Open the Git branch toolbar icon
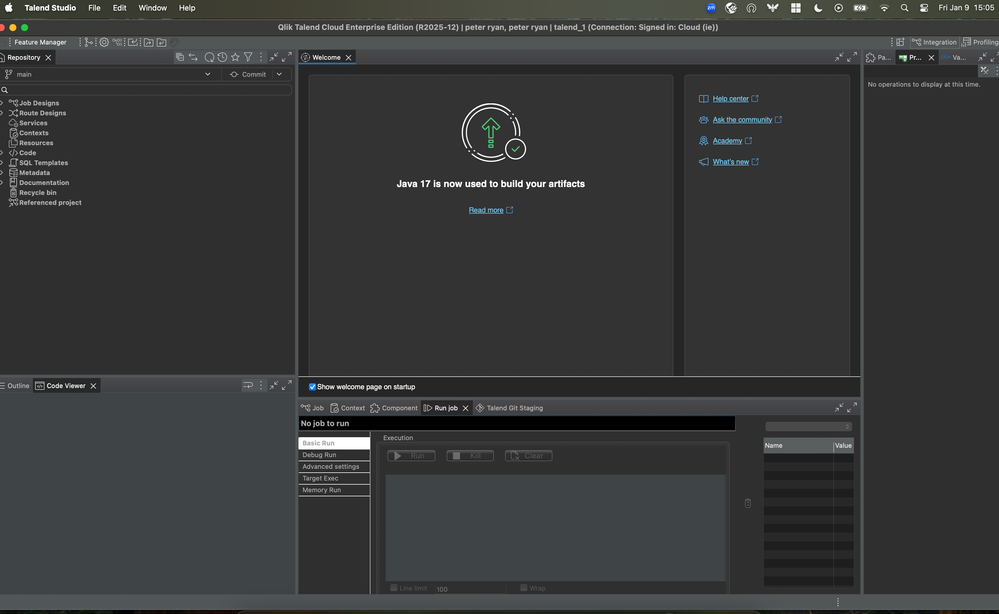This screenshot has width=999, height=614. click(89, 42)
